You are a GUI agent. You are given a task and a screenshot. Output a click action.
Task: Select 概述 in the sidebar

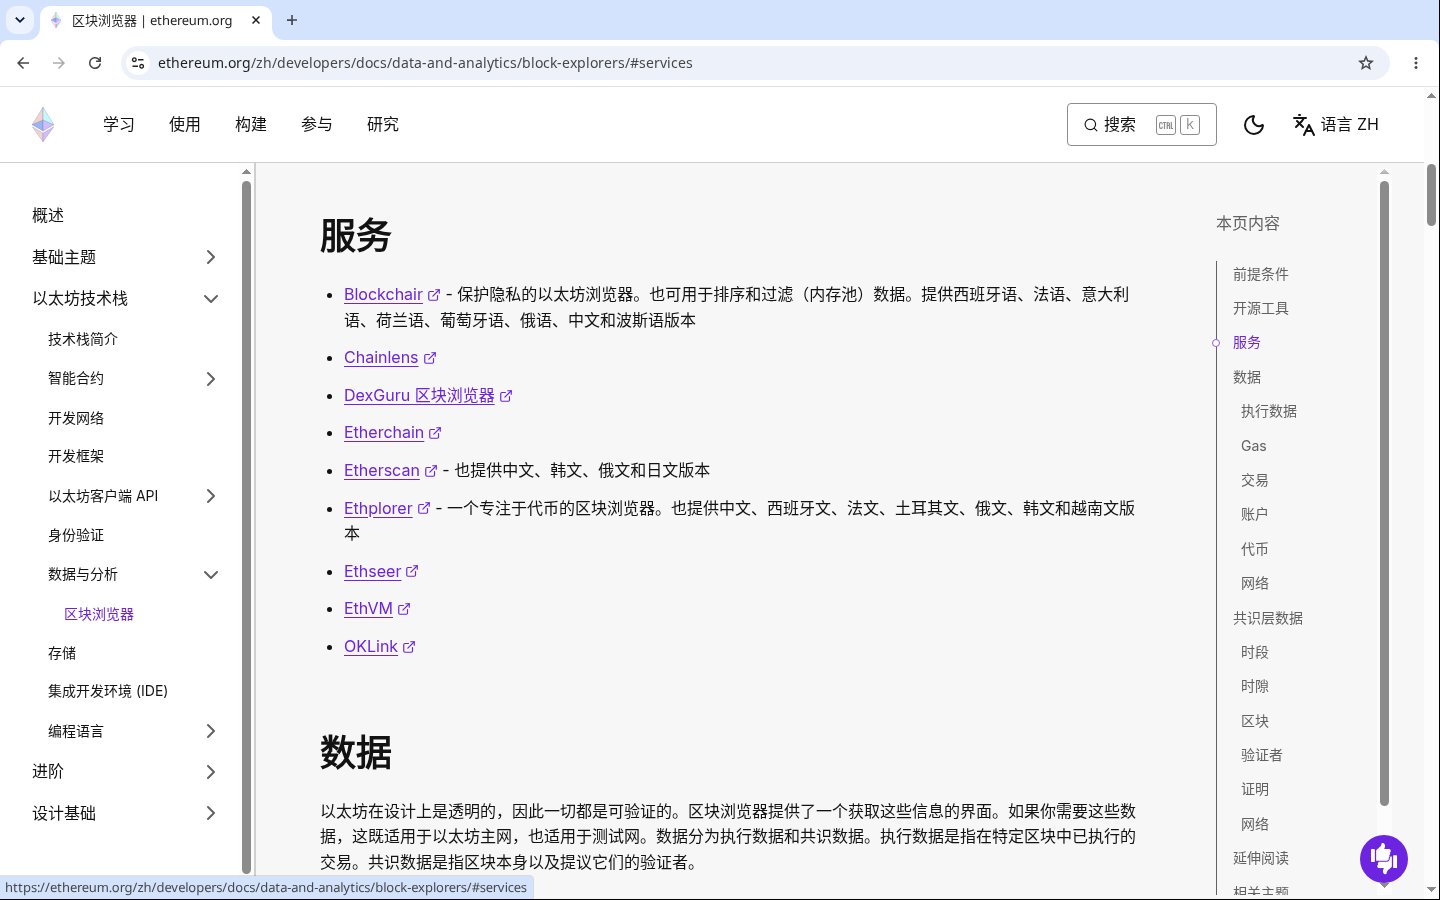[x=48, y=216]
